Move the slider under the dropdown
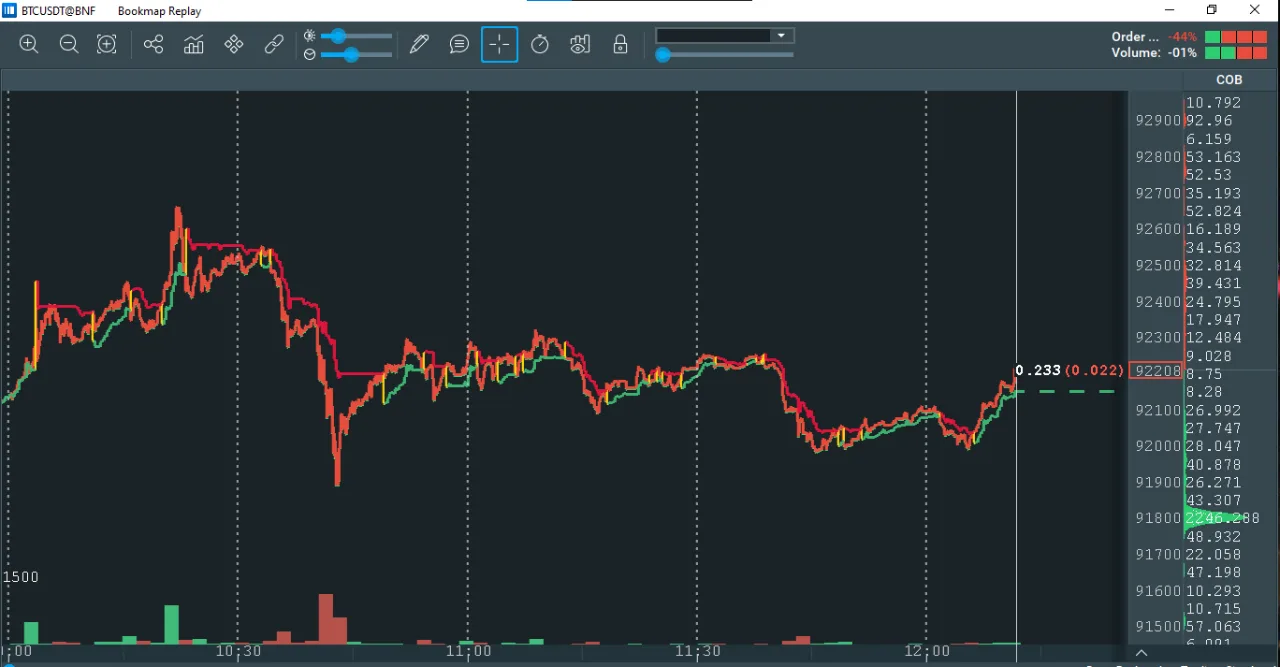 point(663,55)
